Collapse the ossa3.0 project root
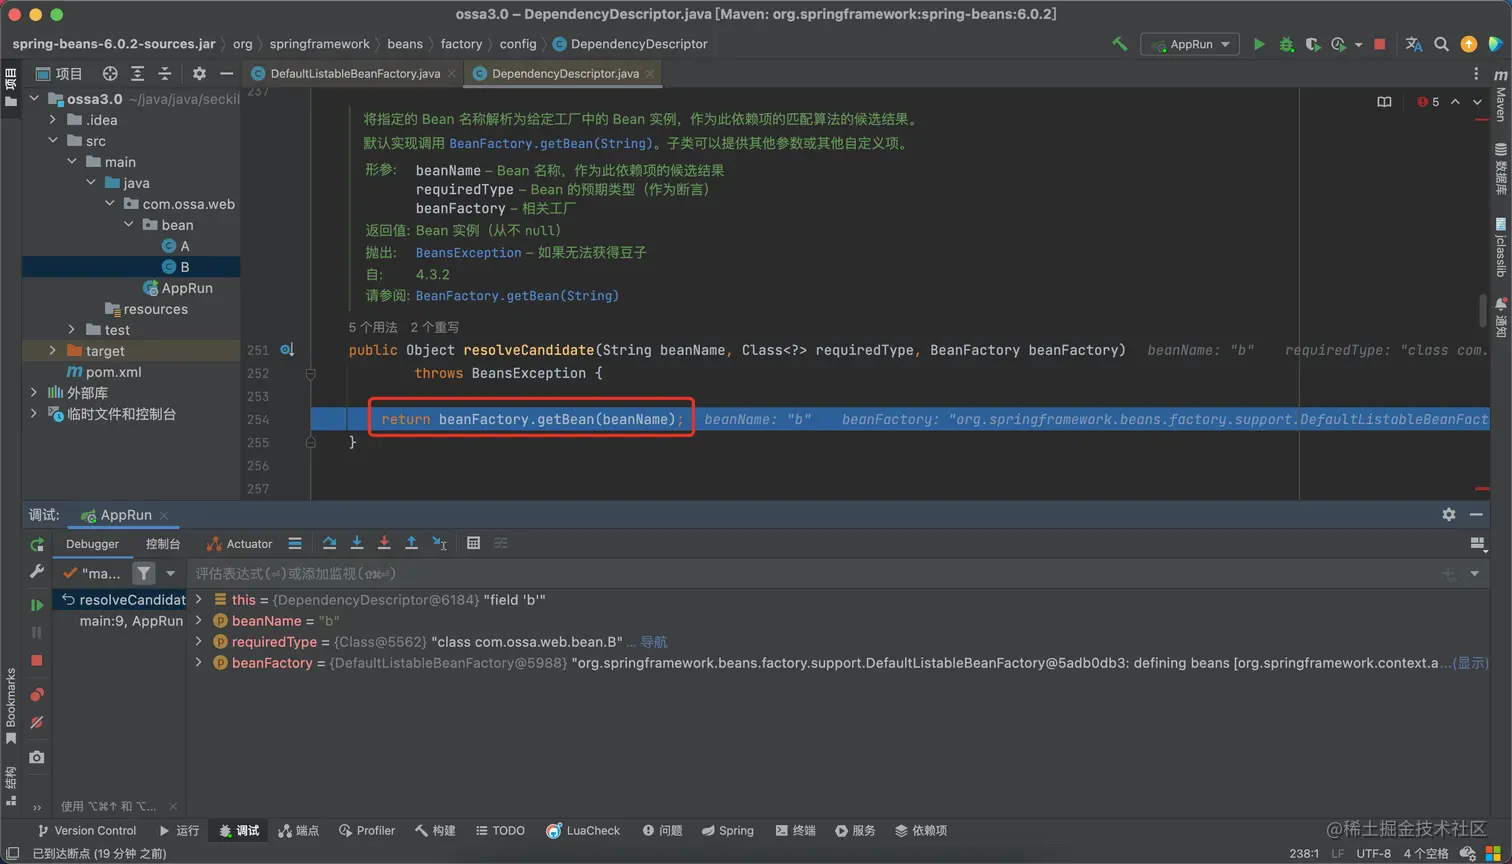The width and height of the screenshot is (1512, 864). [x=34, y=99]
